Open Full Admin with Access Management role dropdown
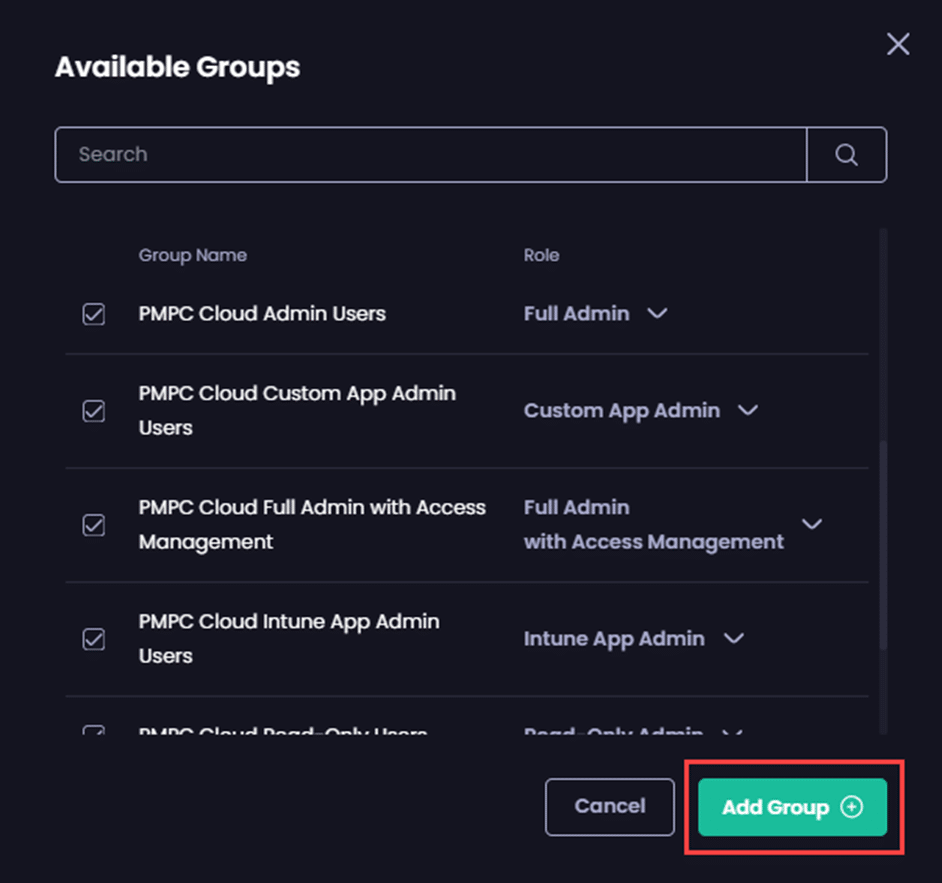Screen dimensions: 942x883 [x=812, y=525]
